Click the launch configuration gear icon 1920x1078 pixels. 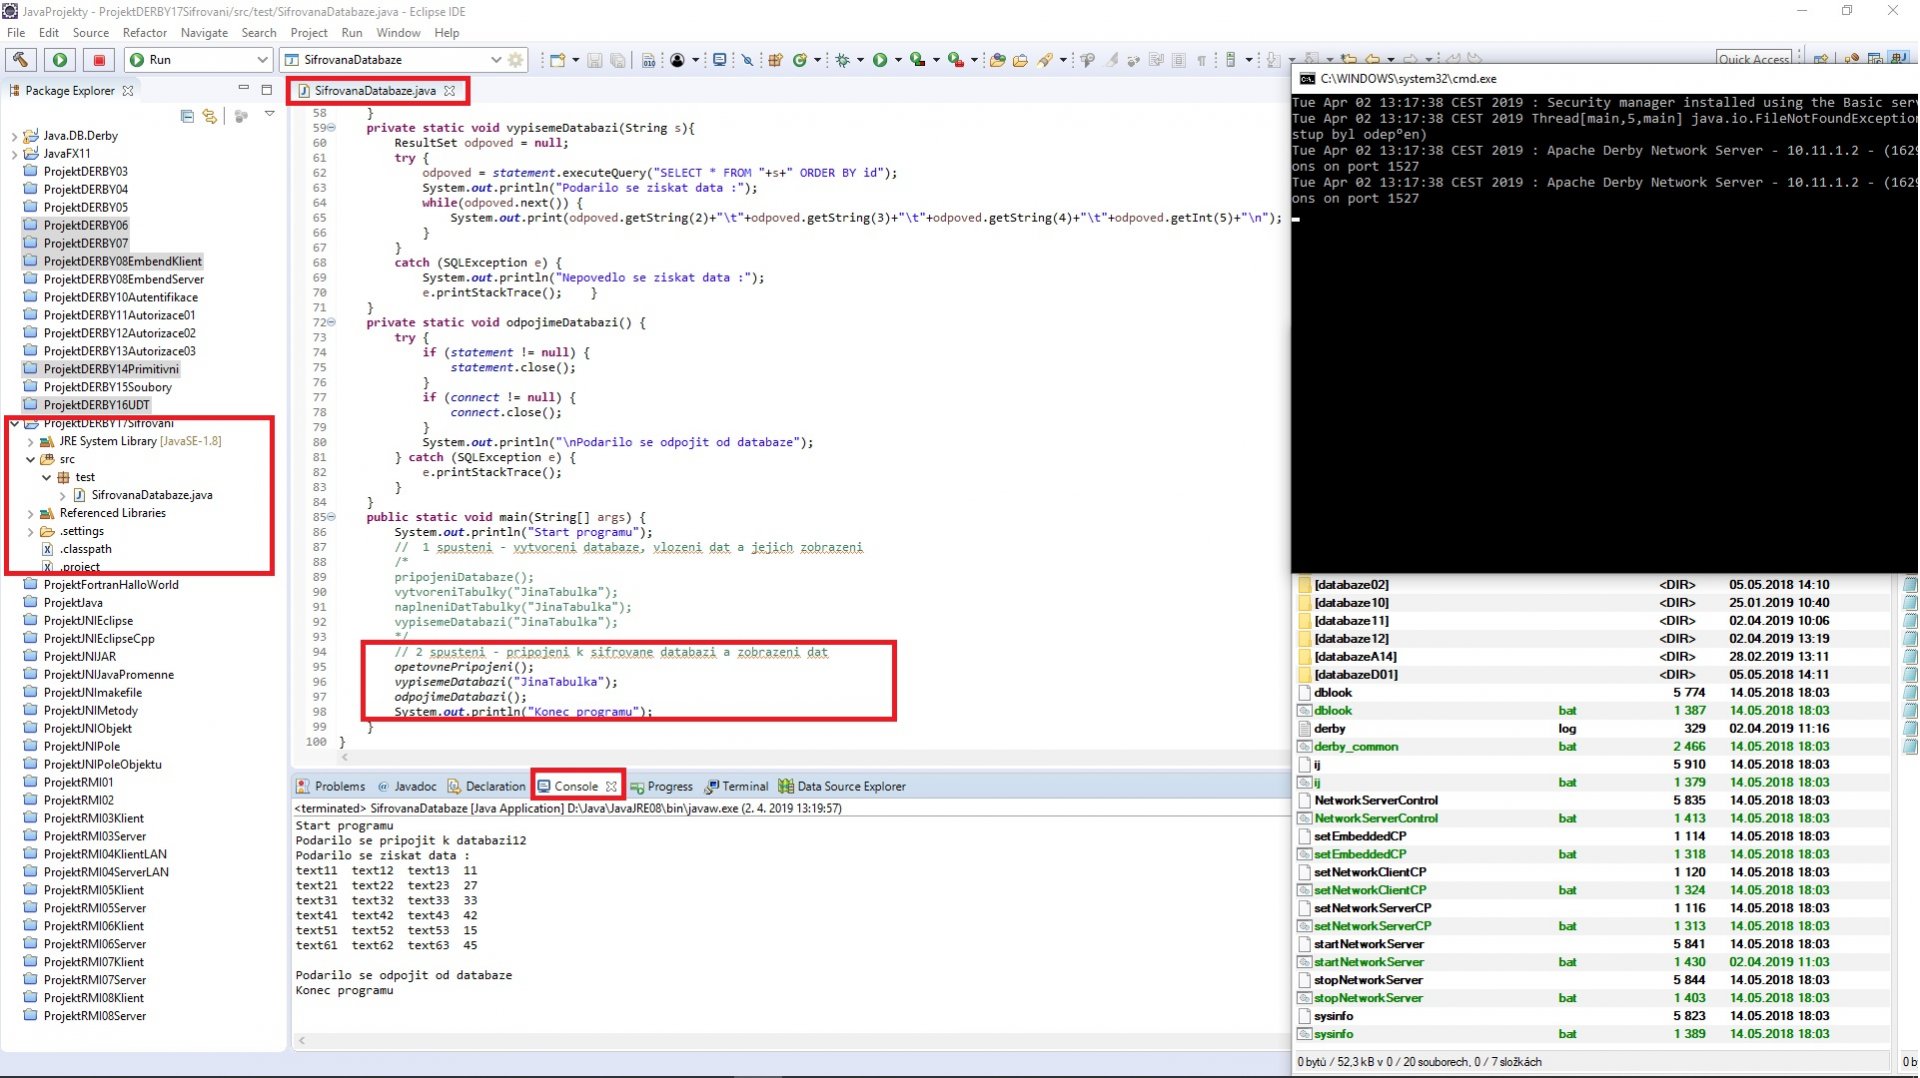tap(516, 60)
